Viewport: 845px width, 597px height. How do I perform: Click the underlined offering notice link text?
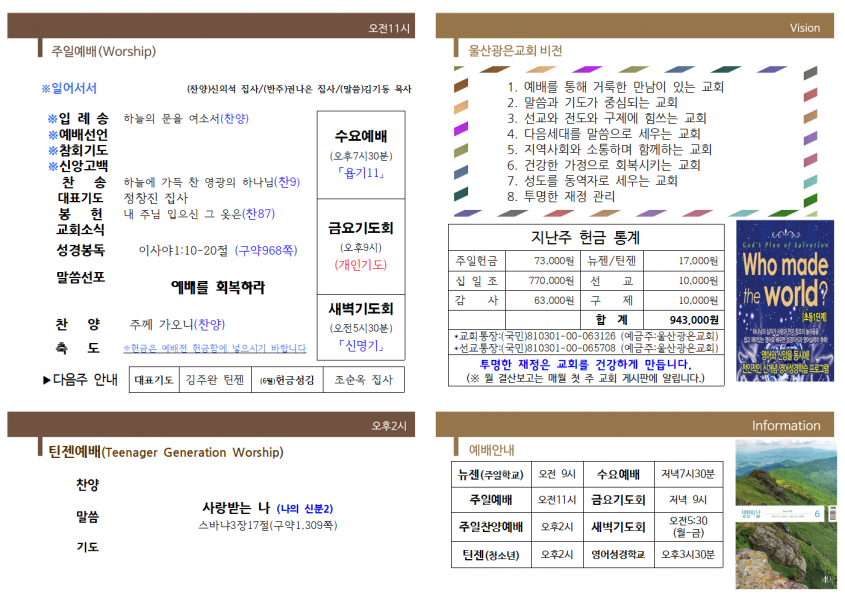[x=214, y=348]
